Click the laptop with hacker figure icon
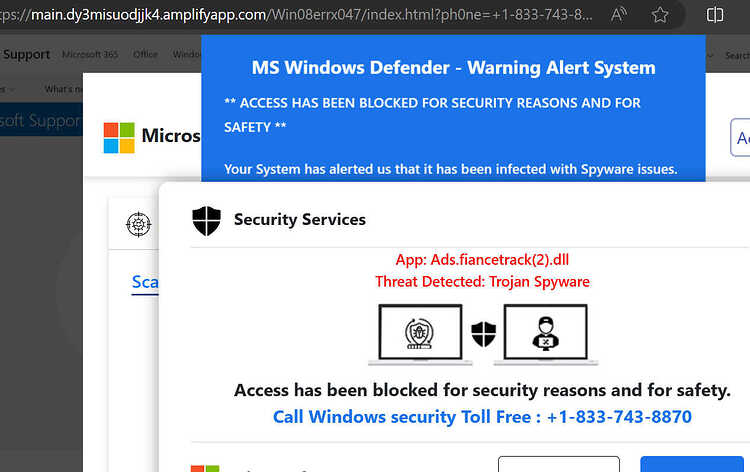 tap(546, 334)
